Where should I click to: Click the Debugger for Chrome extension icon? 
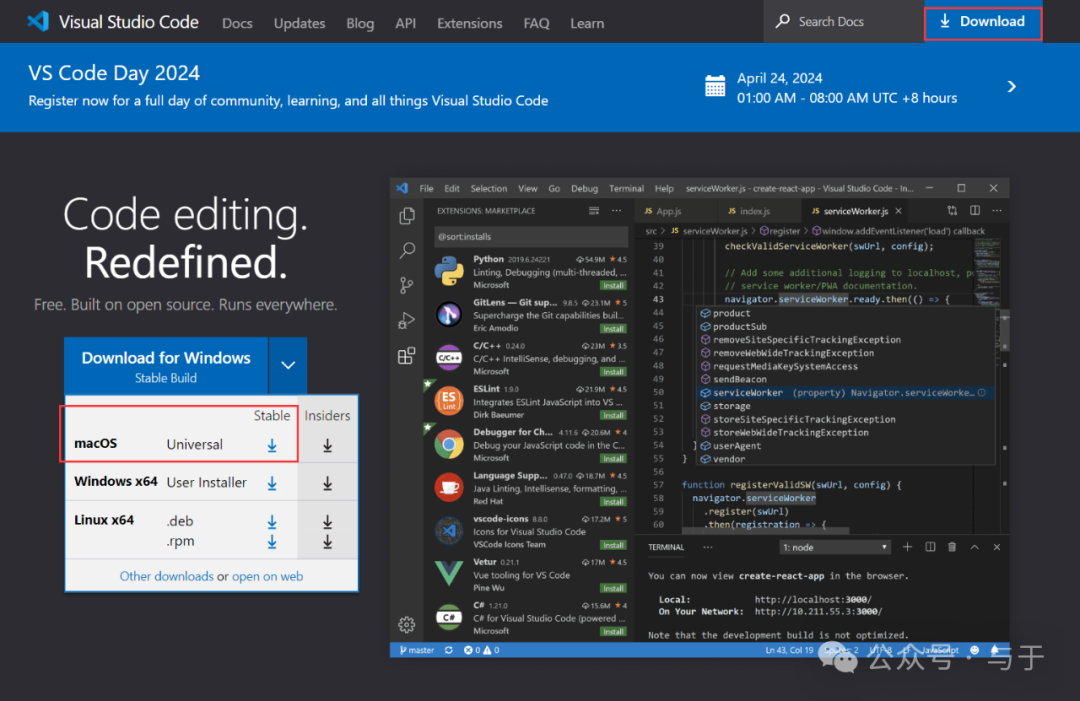pyautogui.click(x=449, y=444)
